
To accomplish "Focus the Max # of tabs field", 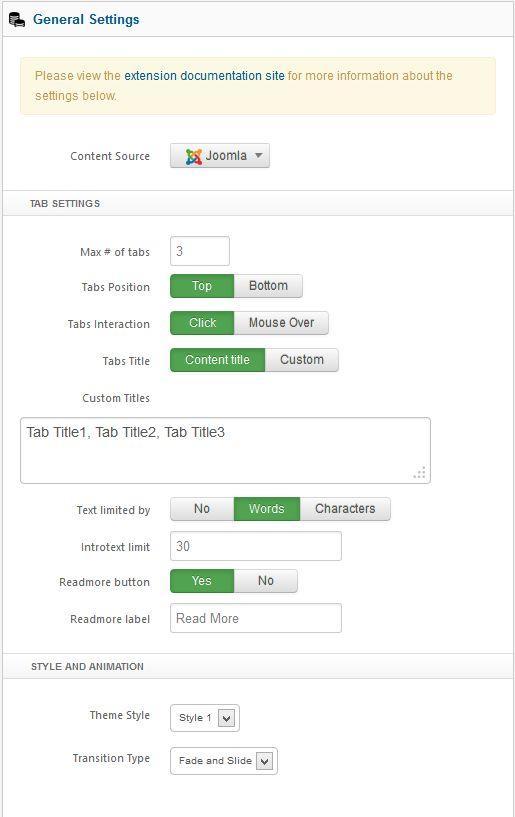I will pos(200,251).
